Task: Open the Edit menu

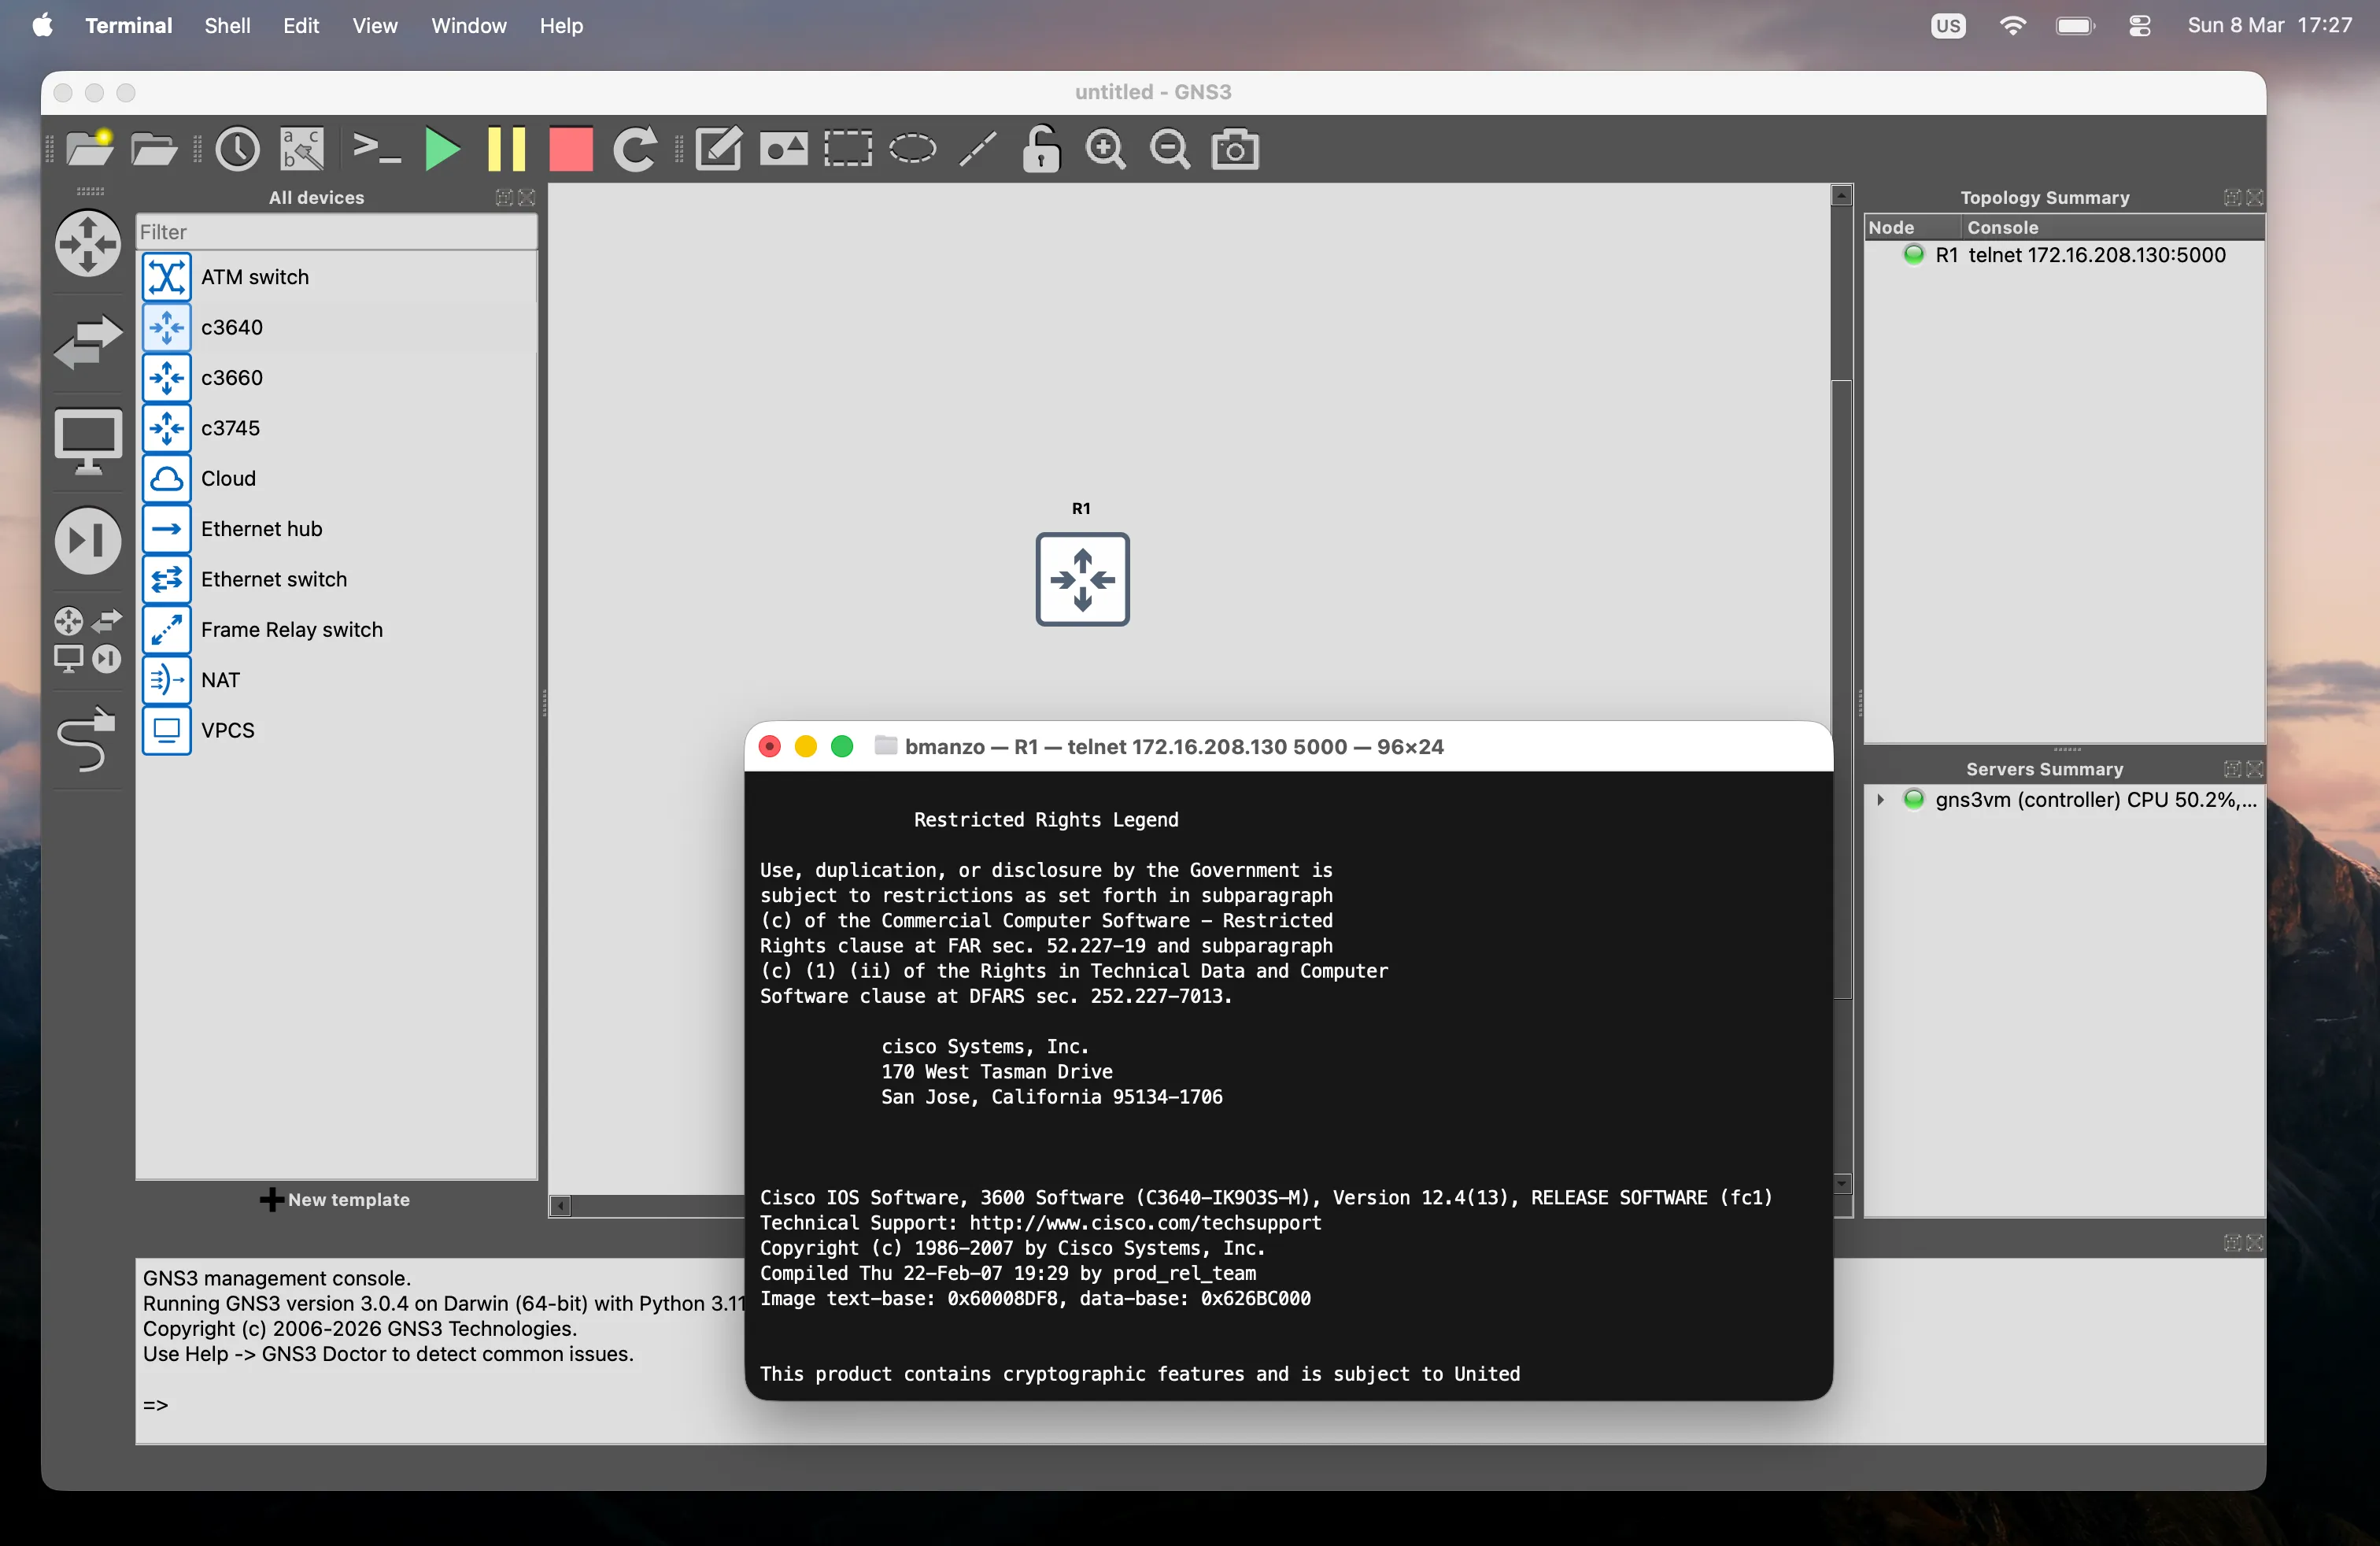Action: click(x=299, y=26)
